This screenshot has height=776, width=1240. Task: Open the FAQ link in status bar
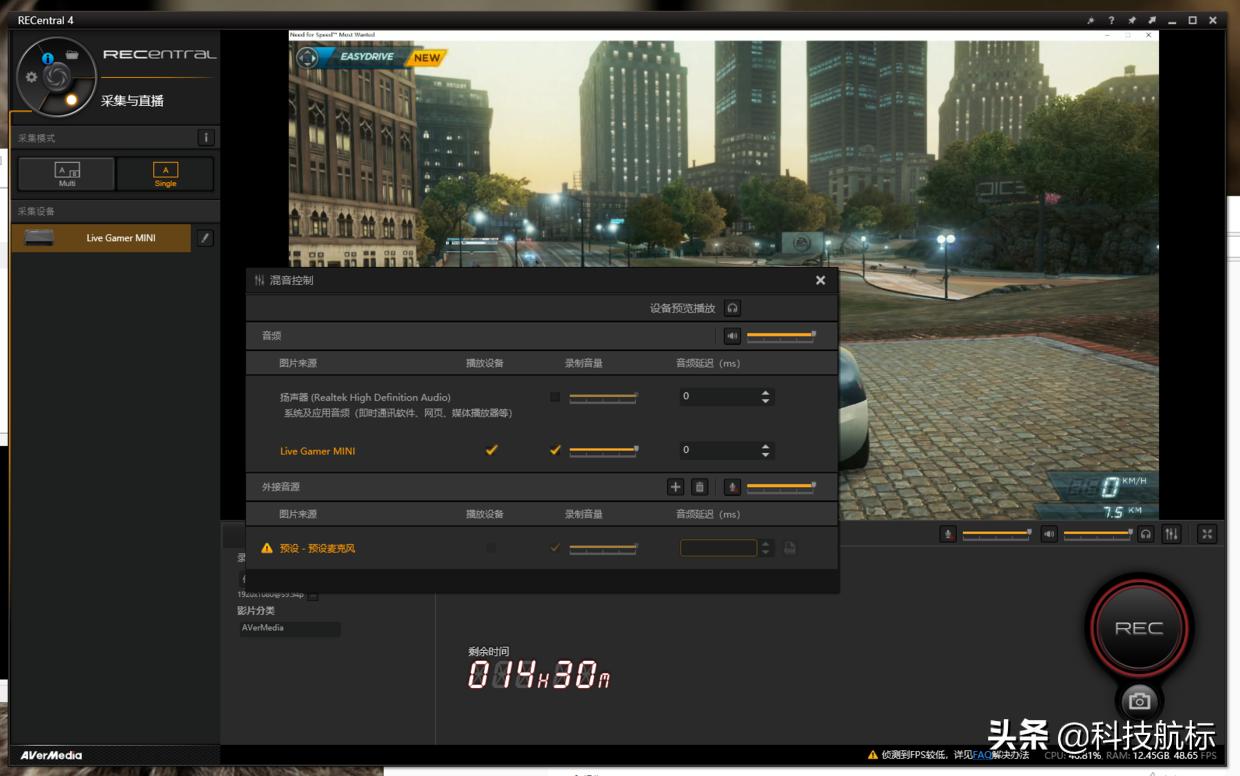tap(982, 755)
